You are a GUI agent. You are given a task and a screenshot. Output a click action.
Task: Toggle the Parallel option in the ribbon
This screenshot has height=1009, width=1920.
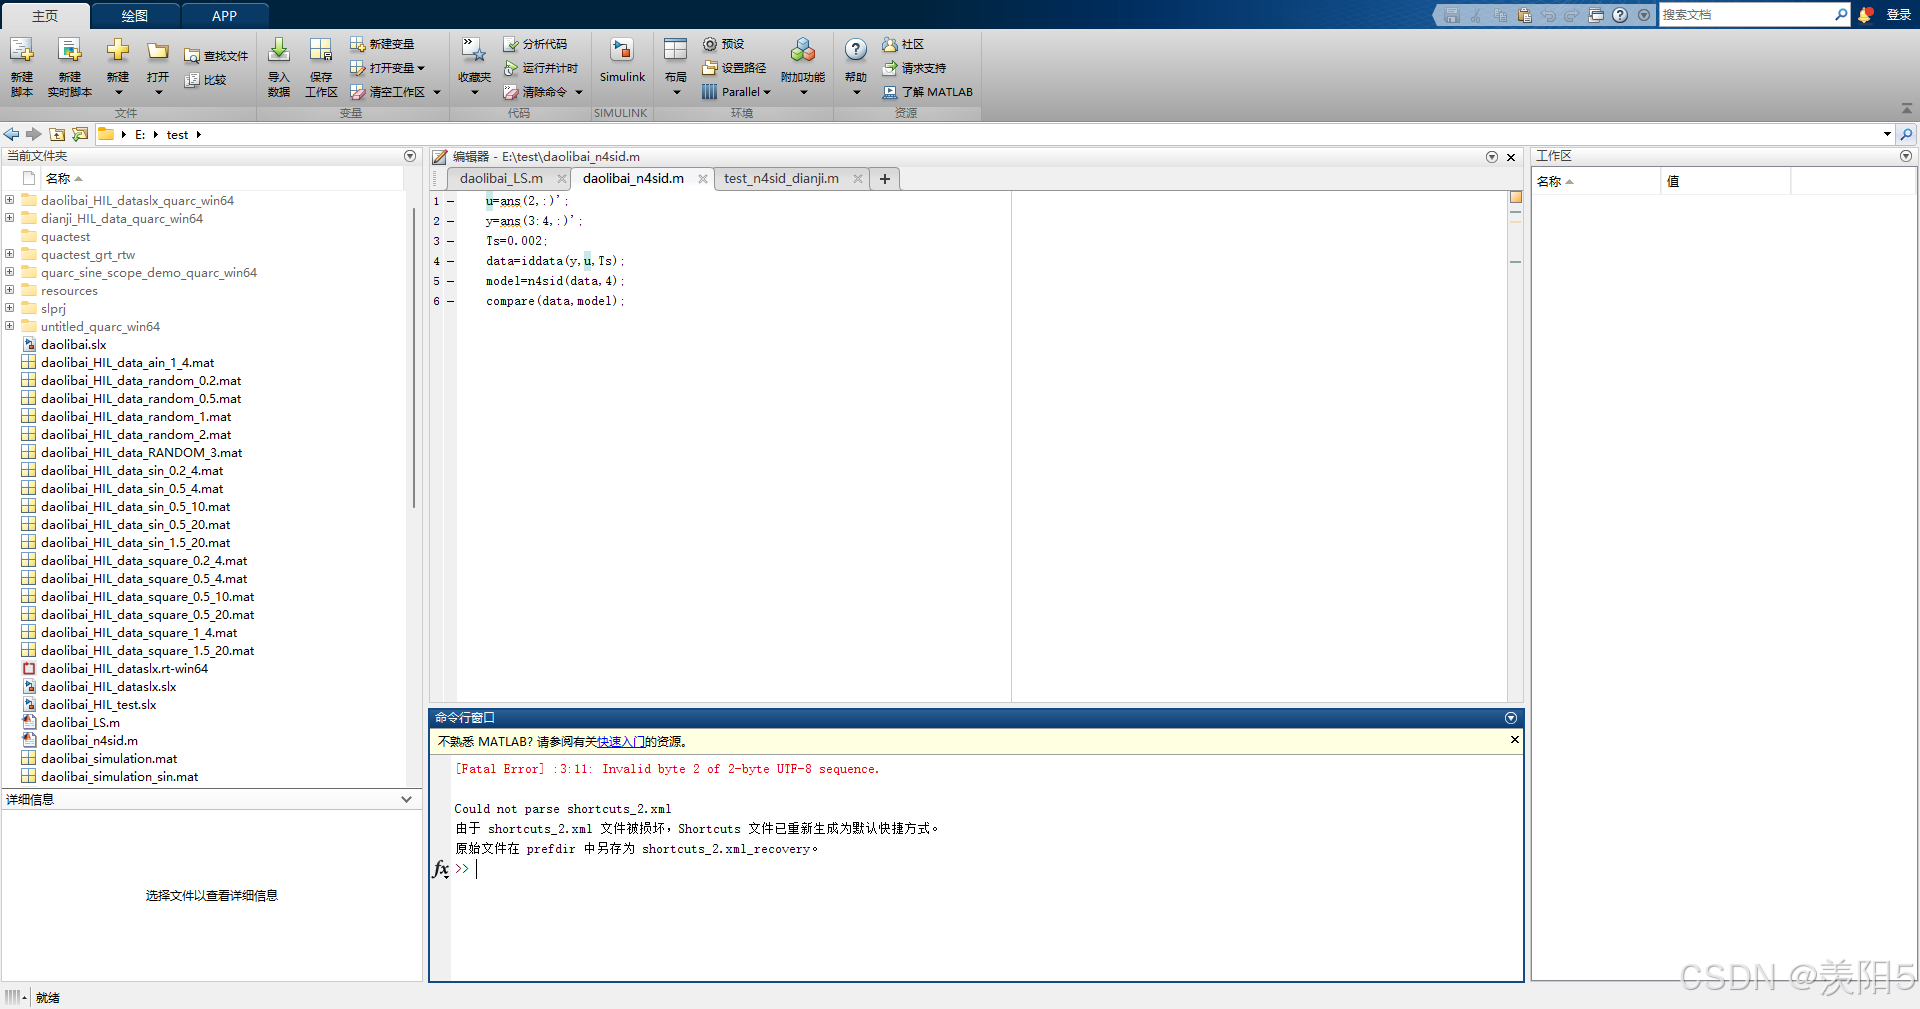click(736, 91)
